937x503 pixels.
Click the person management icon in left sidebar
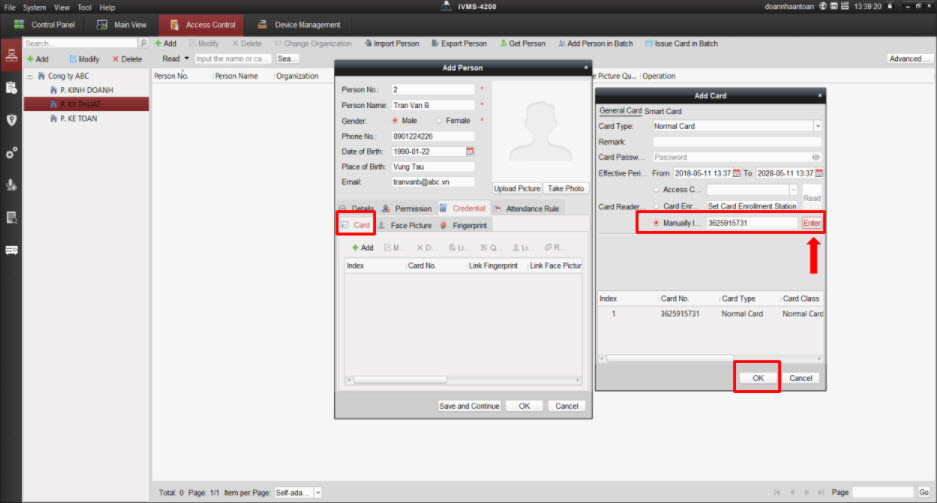11,55
